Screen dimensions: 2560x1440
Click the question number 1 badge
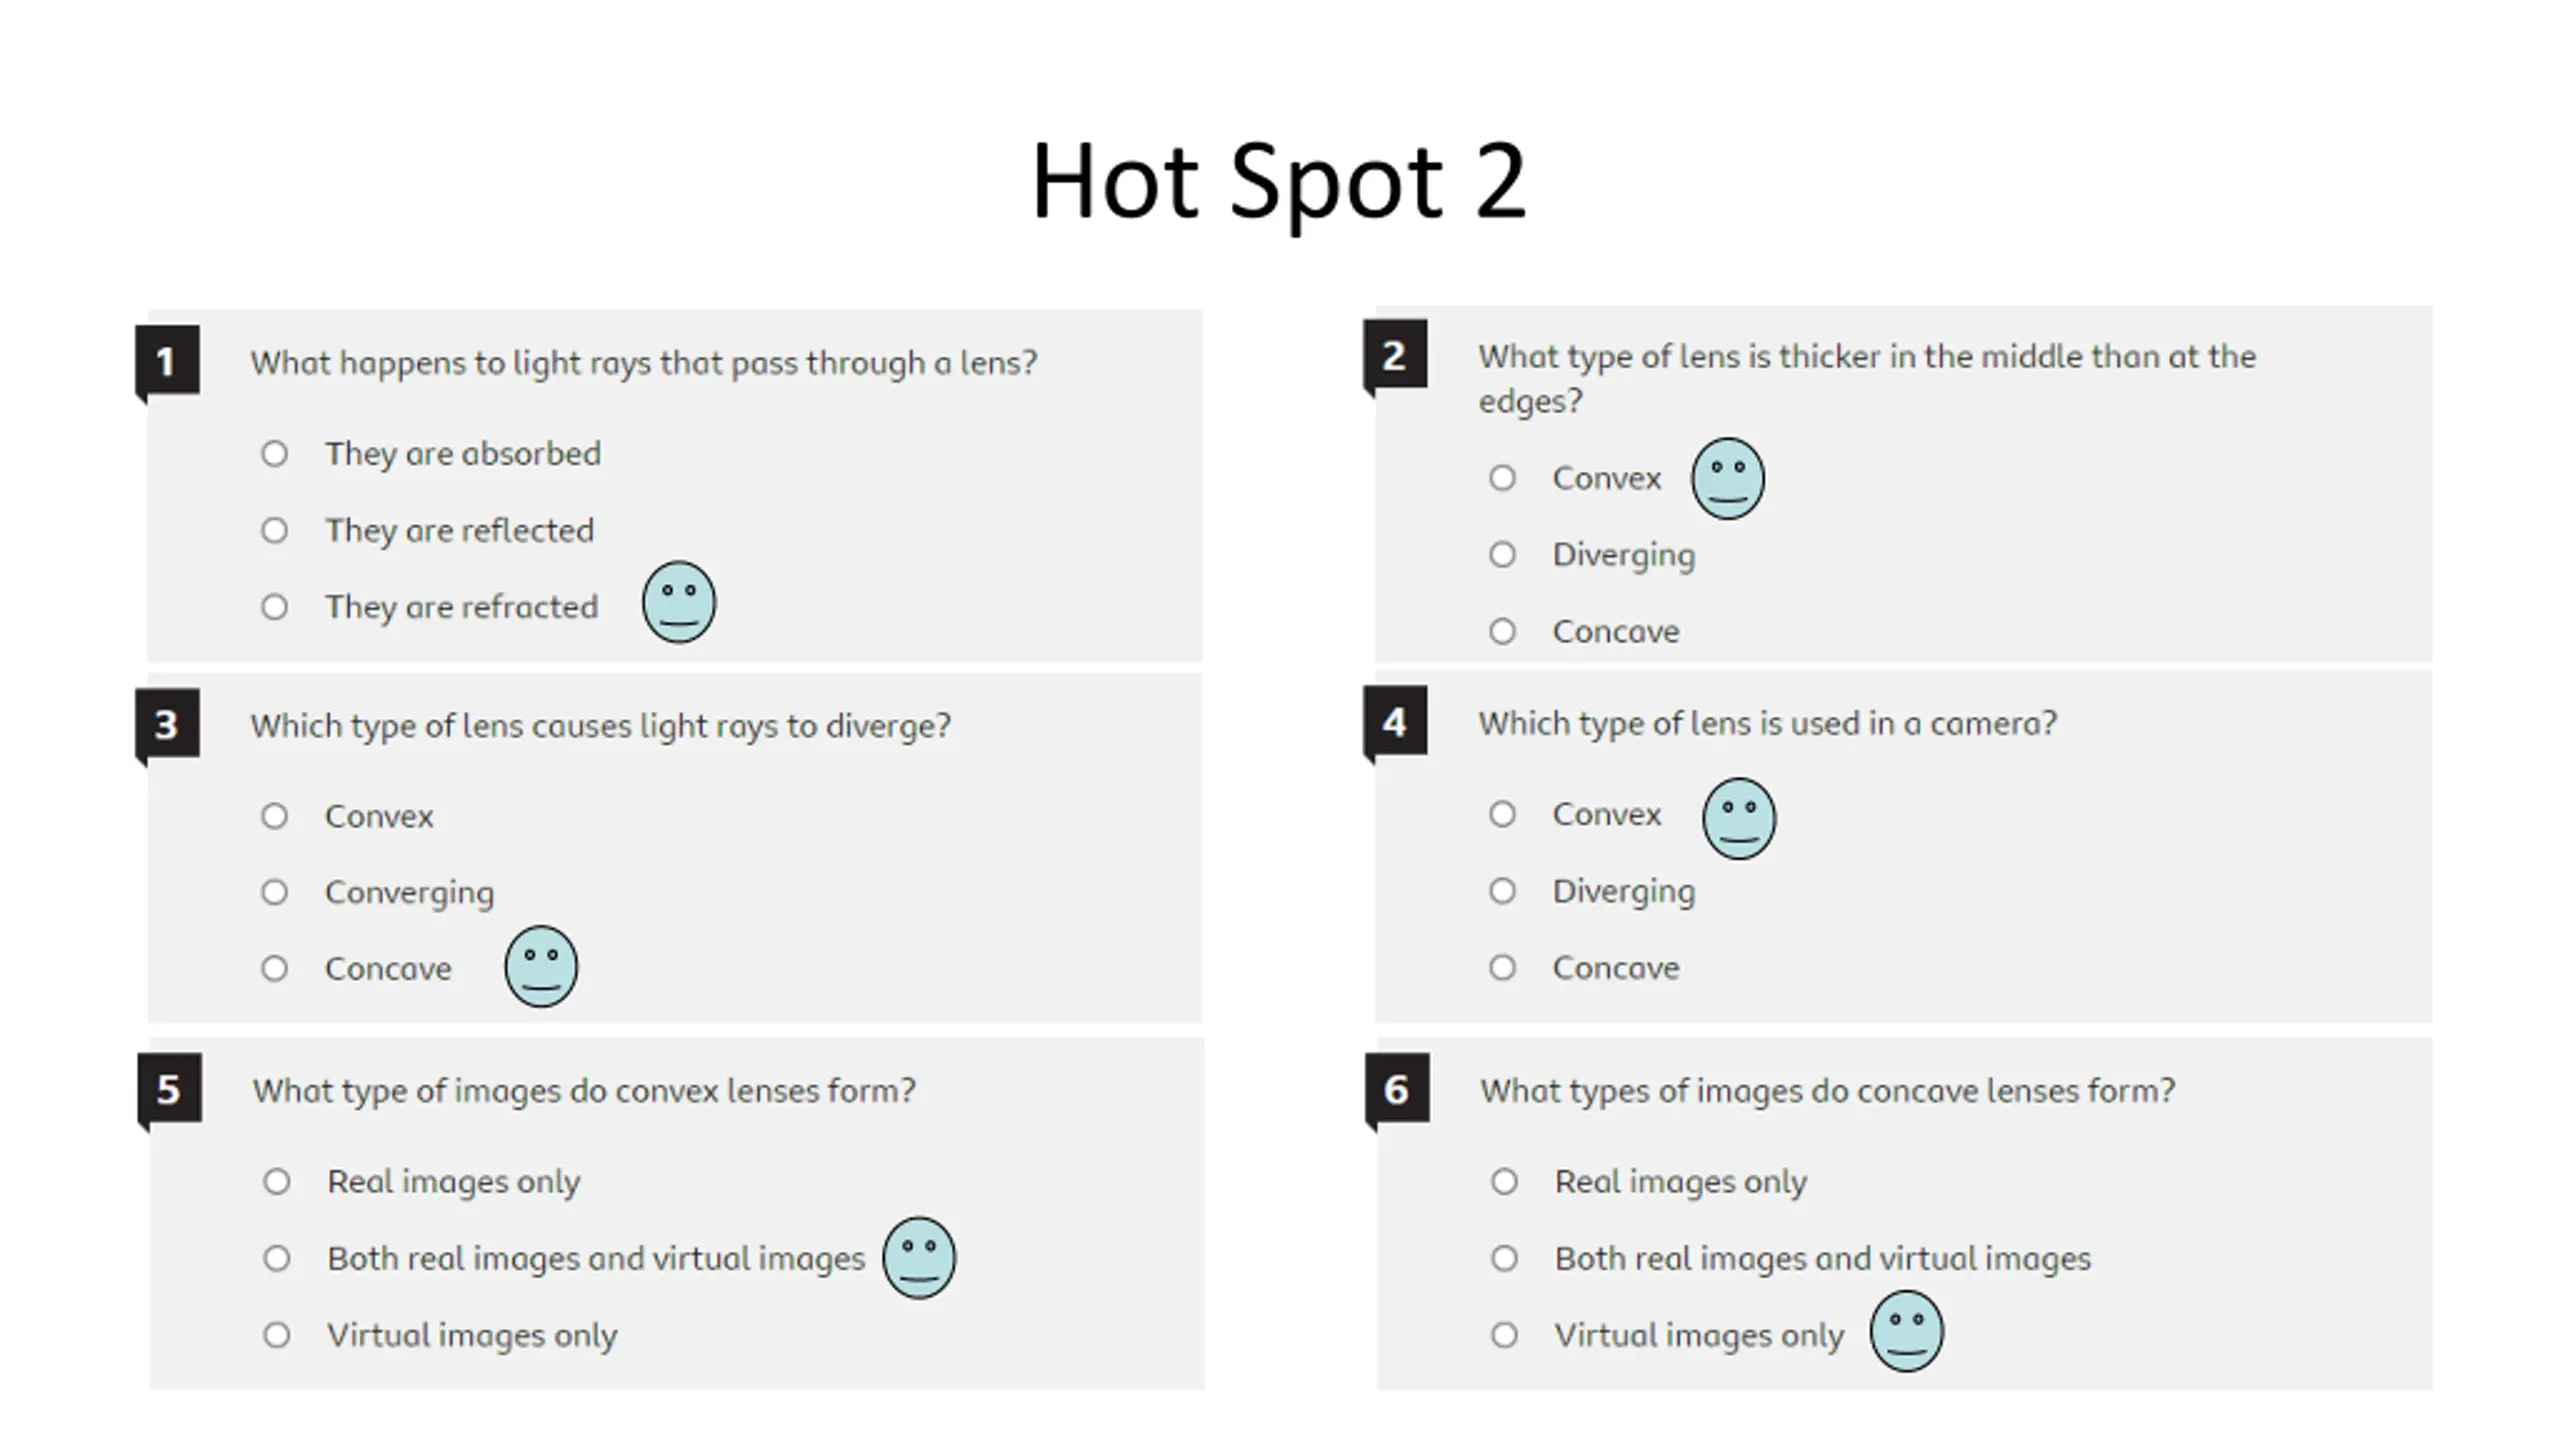tap(167, 361)
